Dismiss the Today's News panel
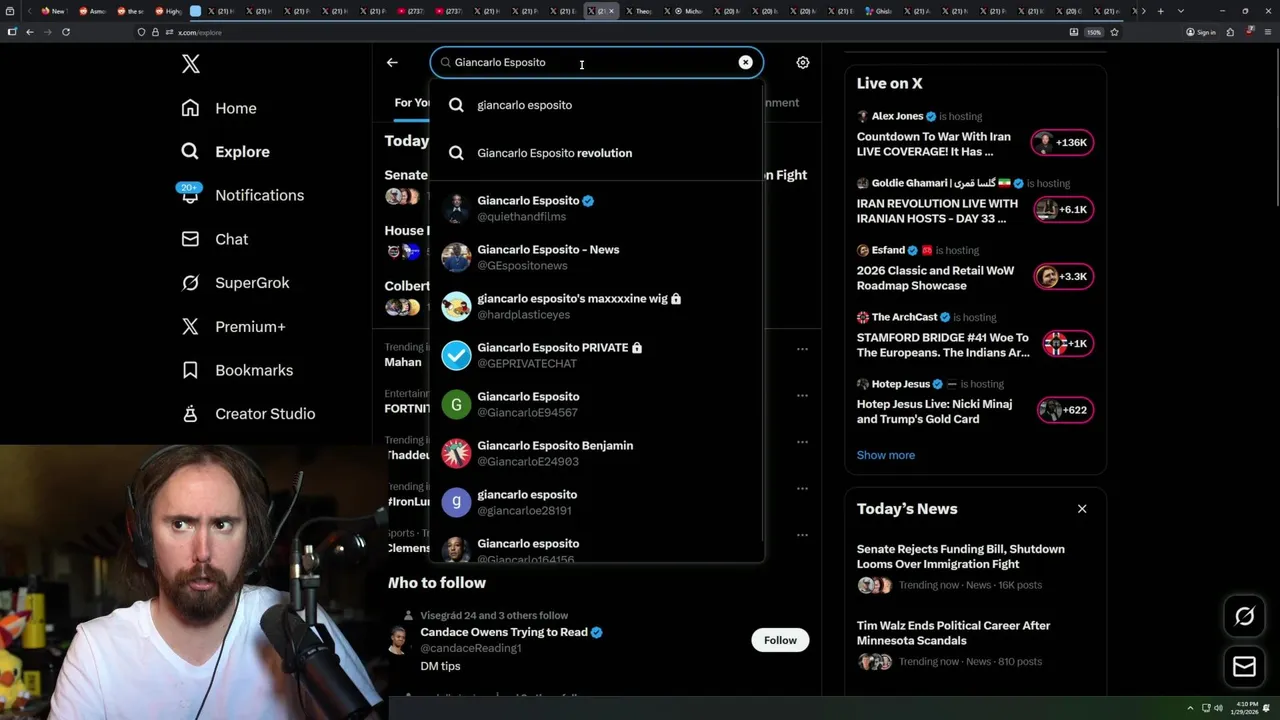 tap(1082, 509)
